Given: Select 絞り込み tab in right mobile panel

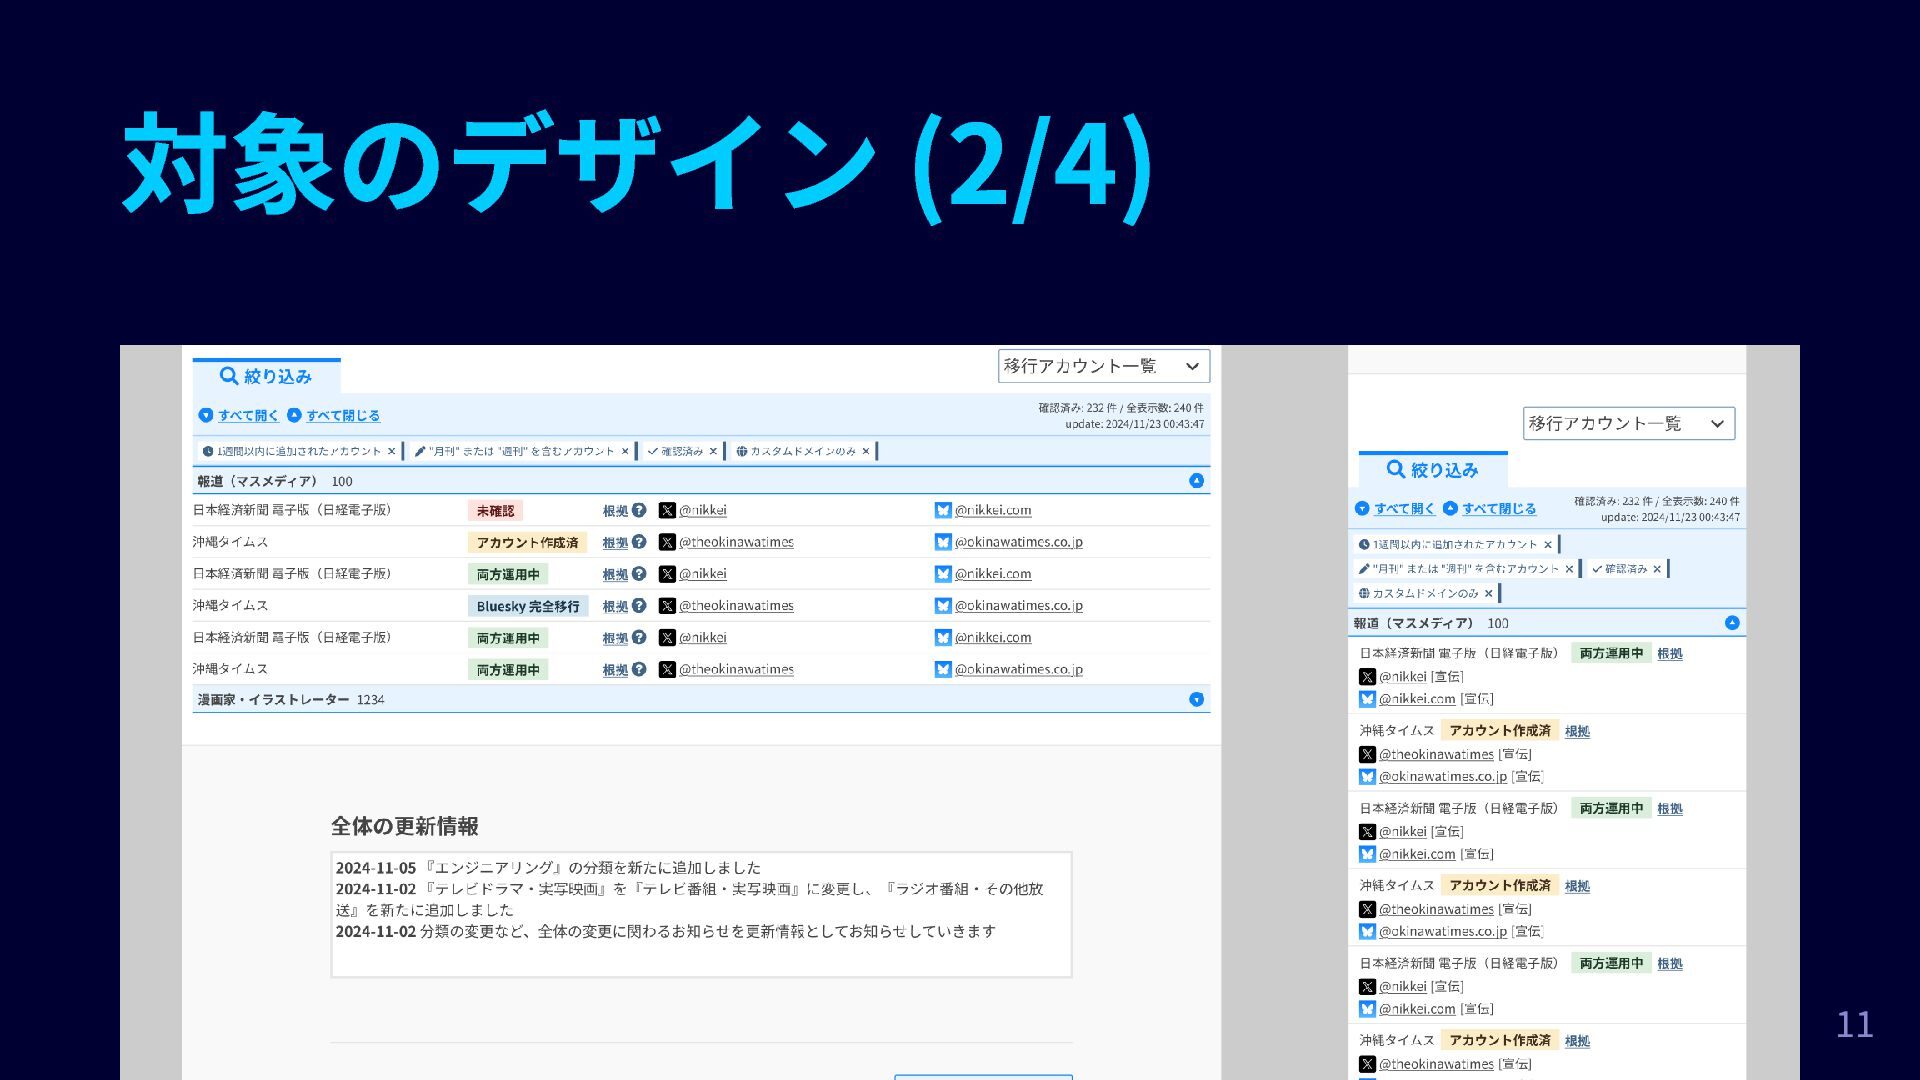Looking at the screenshot, I should point(1432,470).
